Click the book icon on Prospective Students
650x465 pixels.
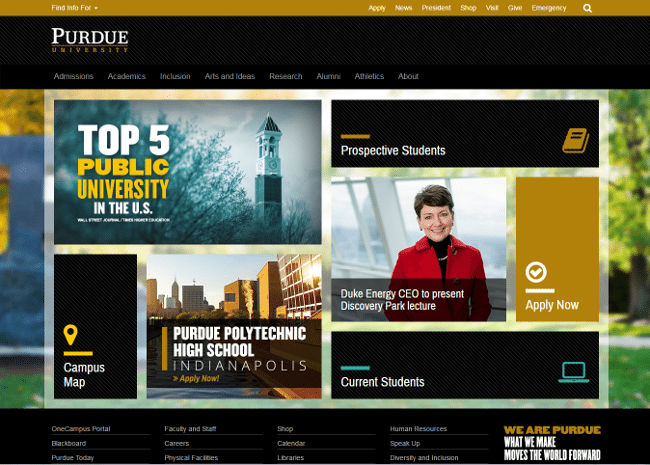(x=575, y=140)
